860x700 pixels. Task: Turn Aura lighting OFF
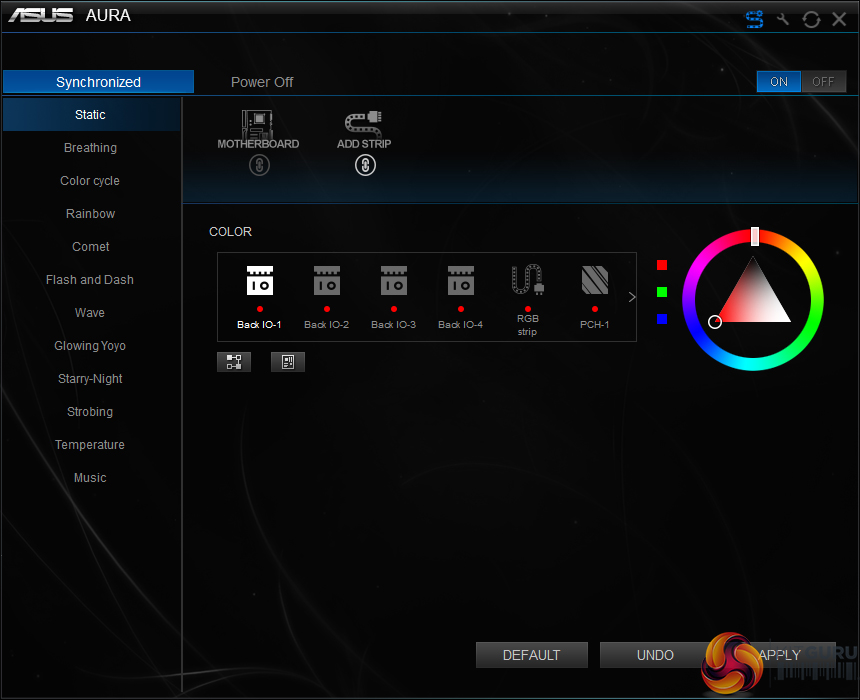(x=823, y=82)
